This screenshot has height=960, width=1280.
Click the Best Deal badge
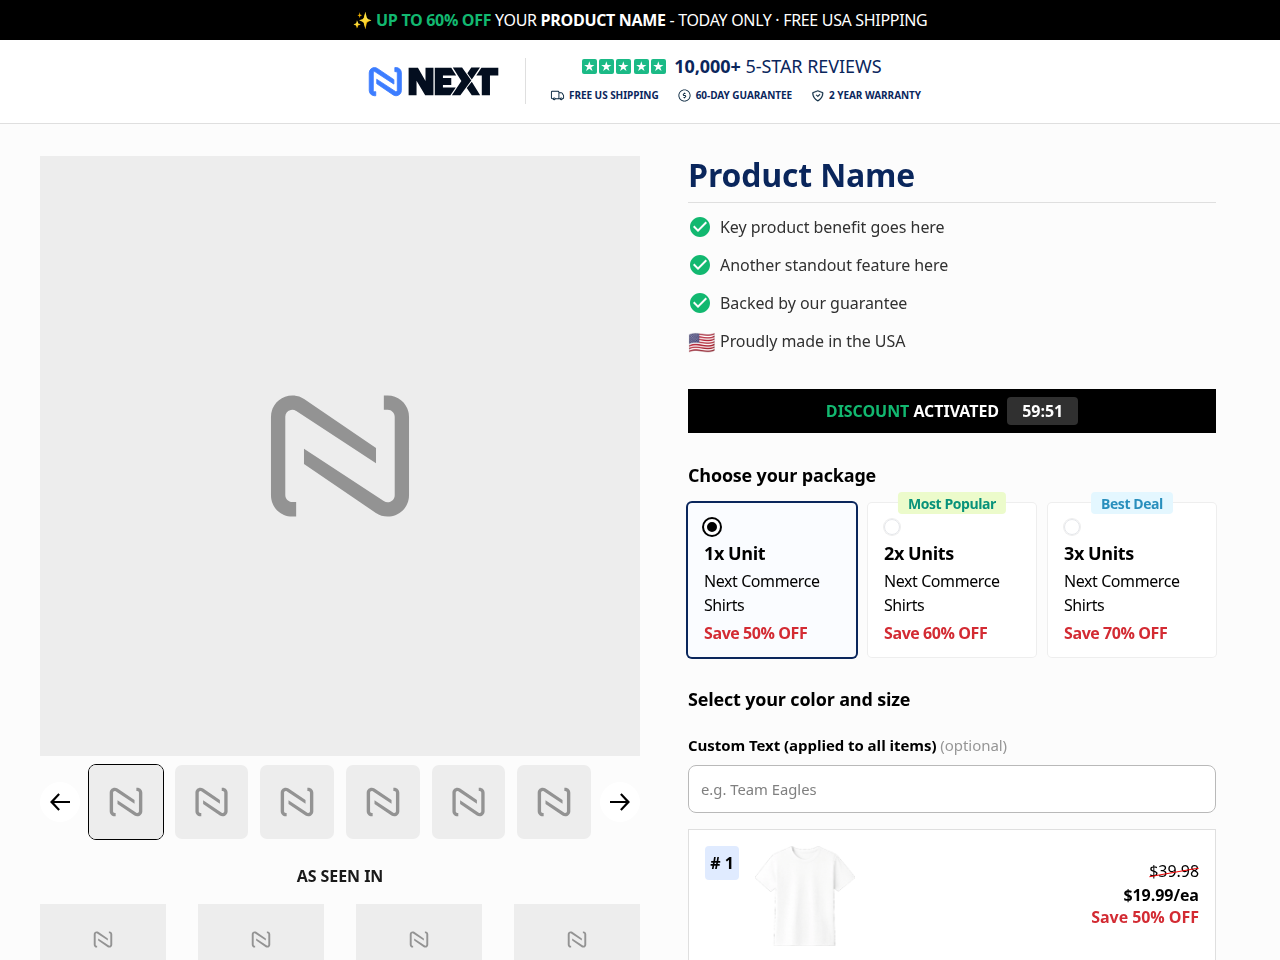coord(1132,504)
